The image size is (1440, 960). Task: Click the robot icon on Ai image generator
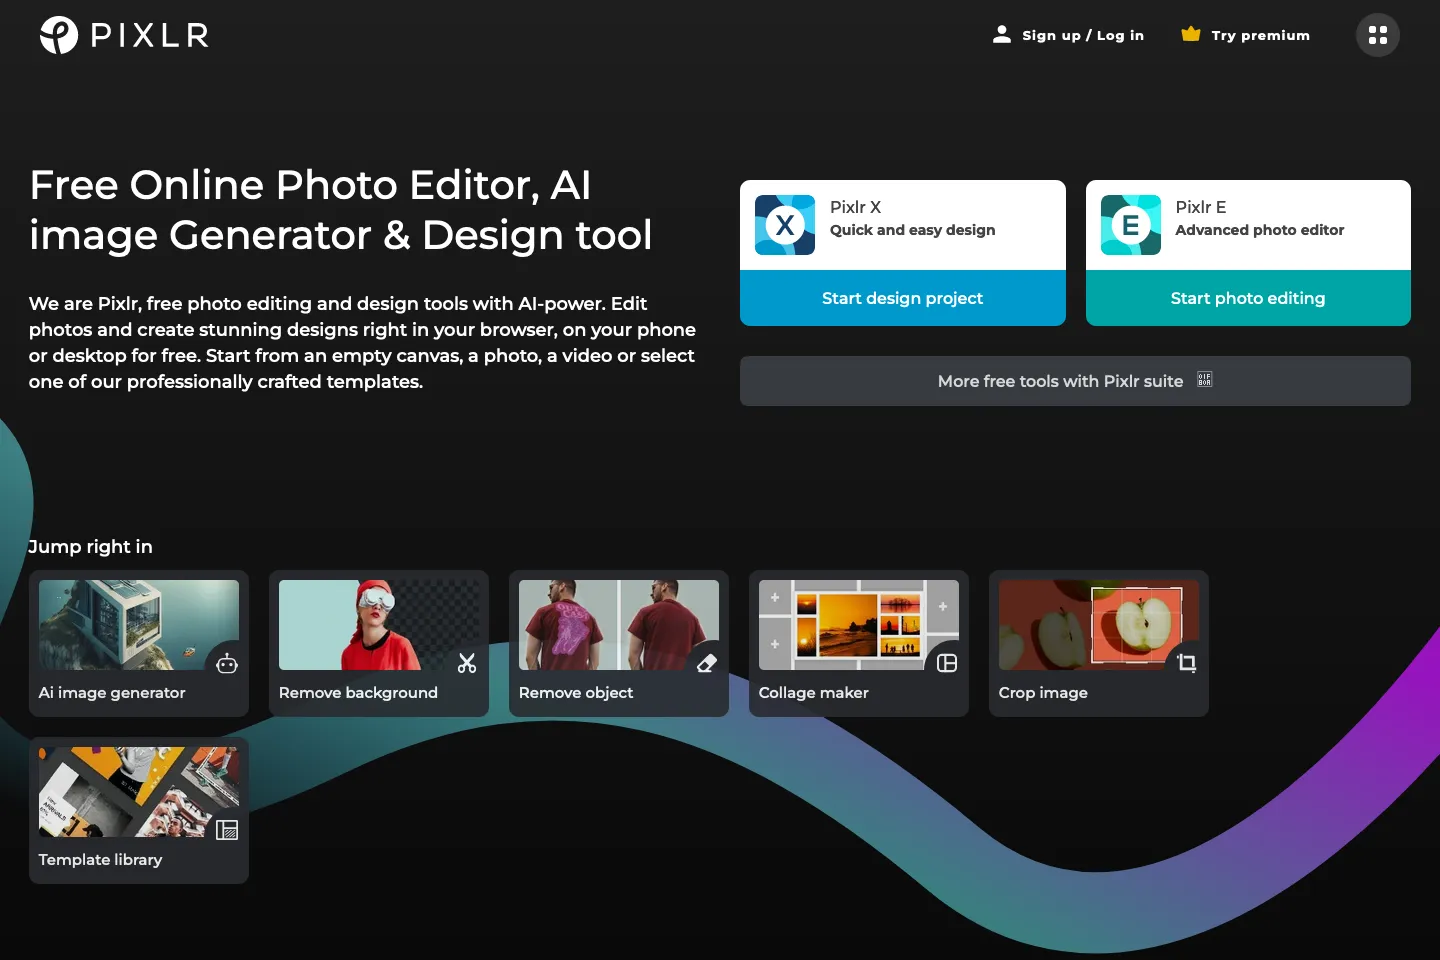point(227,663)
